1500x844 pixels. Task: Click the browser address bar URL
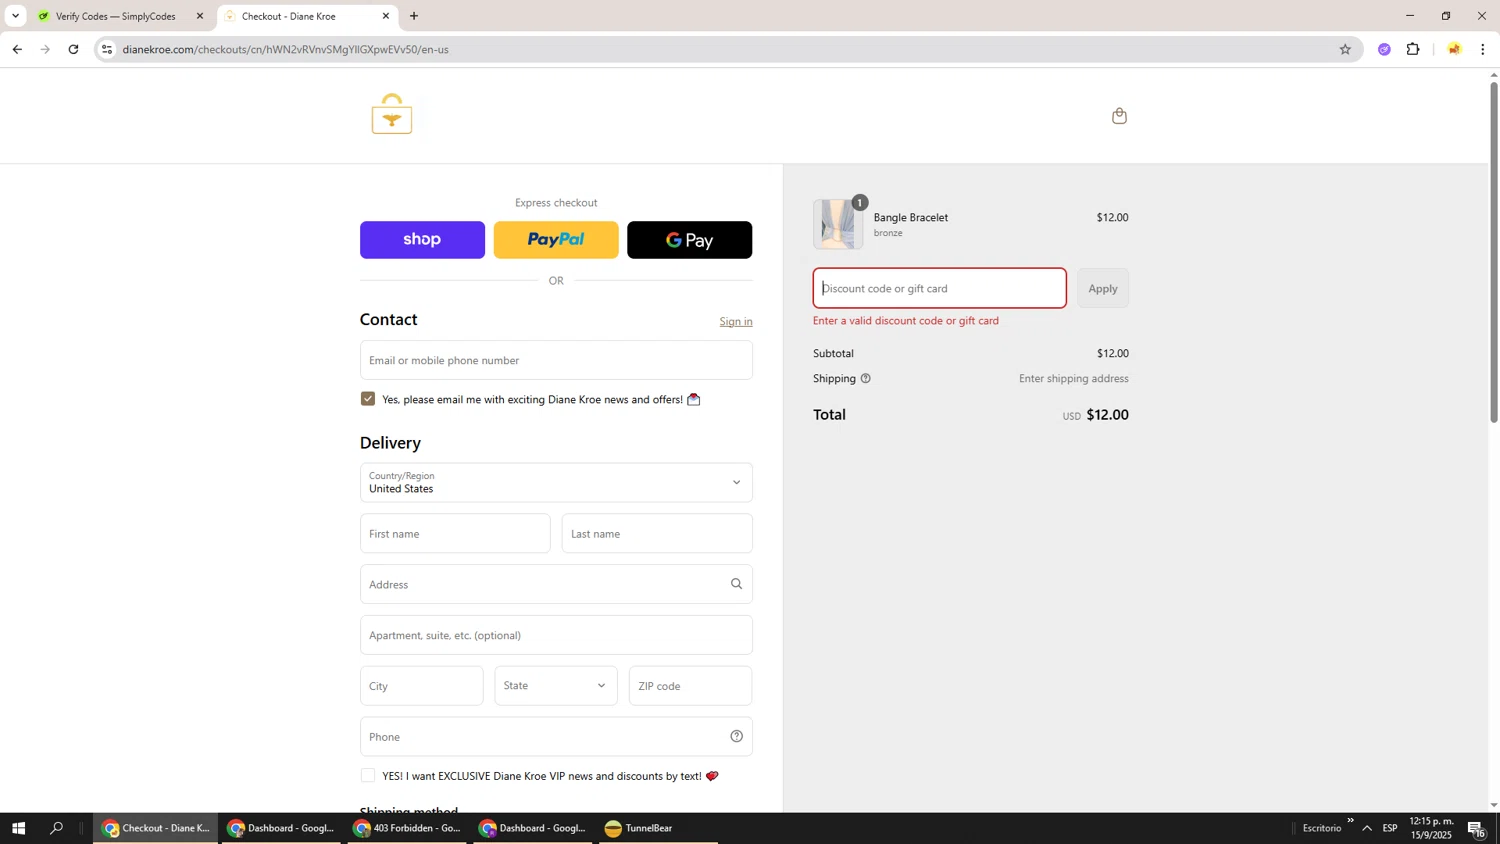click(285, 49)
